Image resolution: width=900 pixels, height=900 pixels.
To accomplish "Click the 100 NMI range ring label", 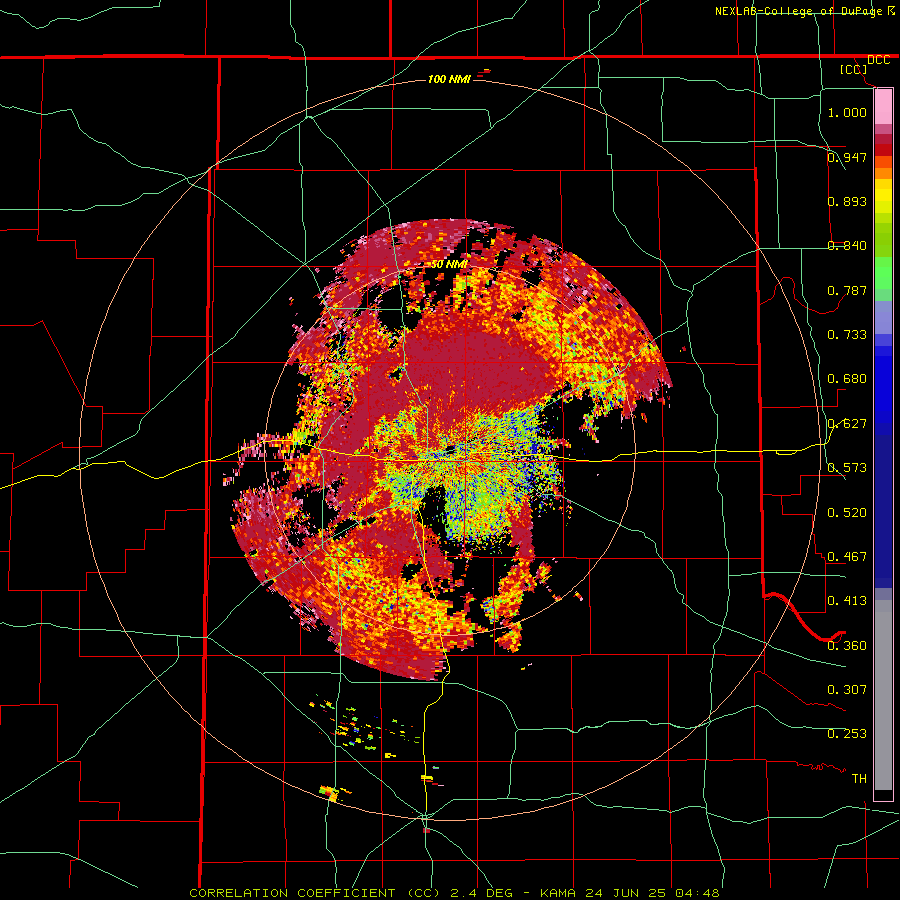I will point(449,79).
